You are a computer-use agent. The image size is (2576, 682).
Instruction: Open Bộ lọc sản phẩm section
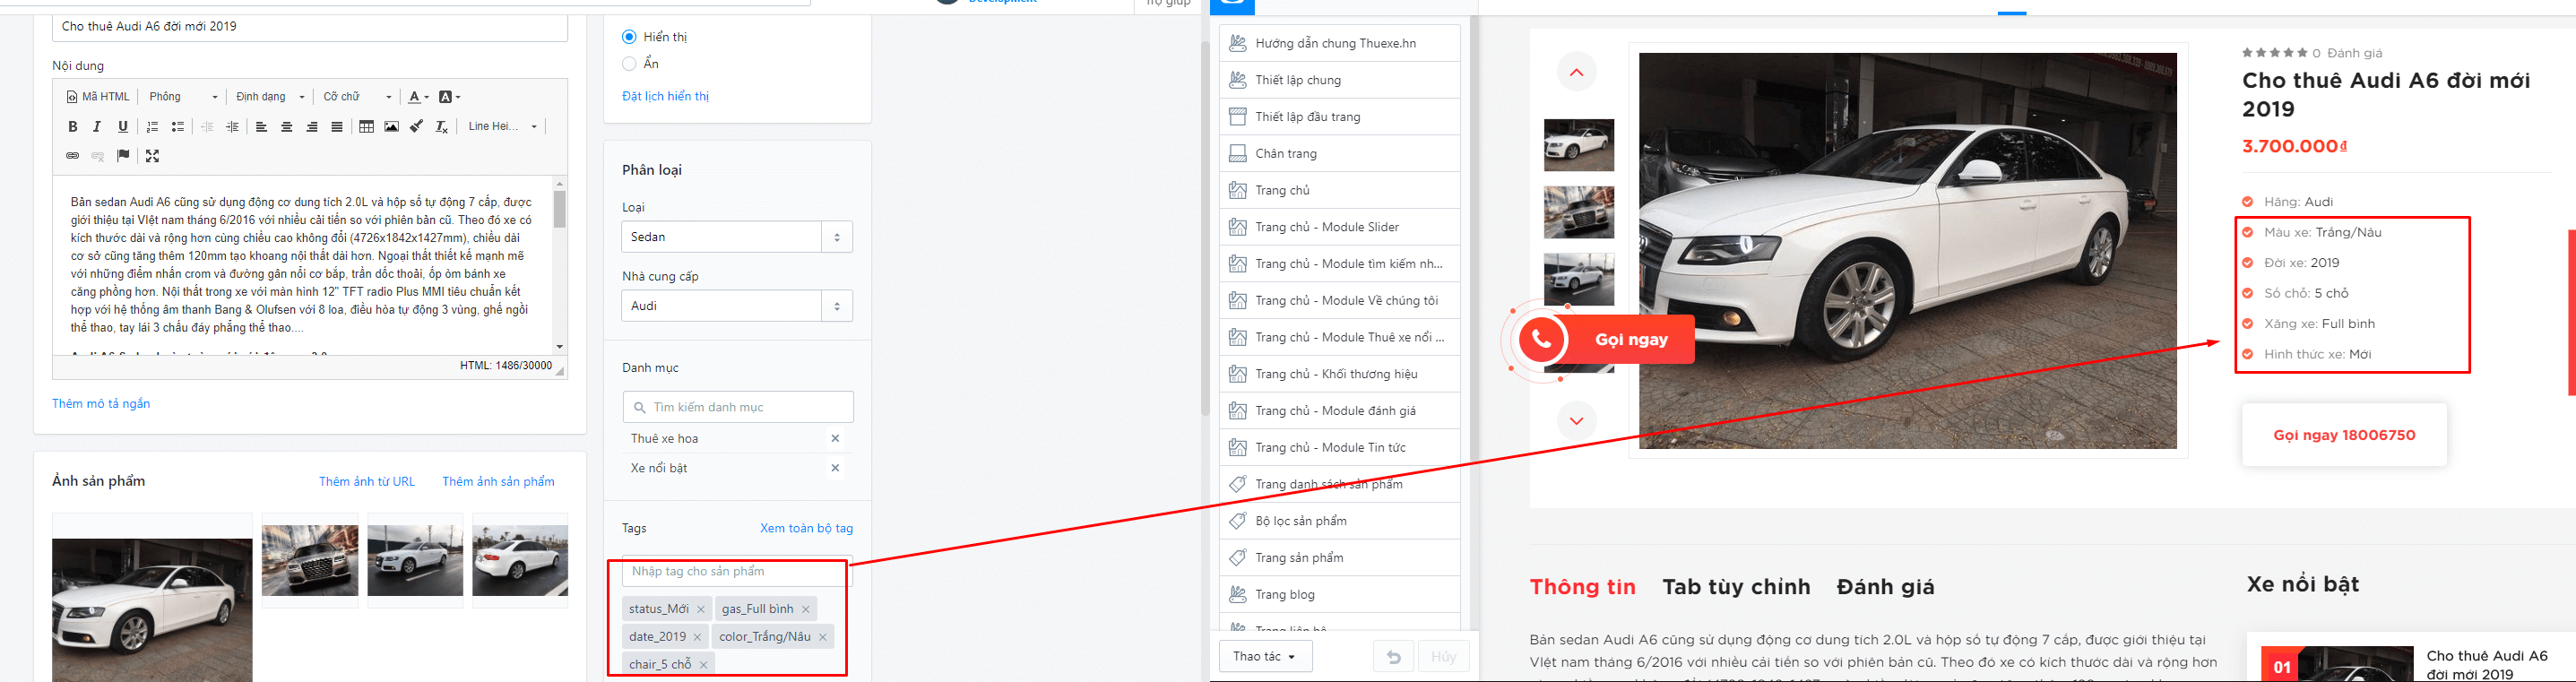(x=1339, y=521)
